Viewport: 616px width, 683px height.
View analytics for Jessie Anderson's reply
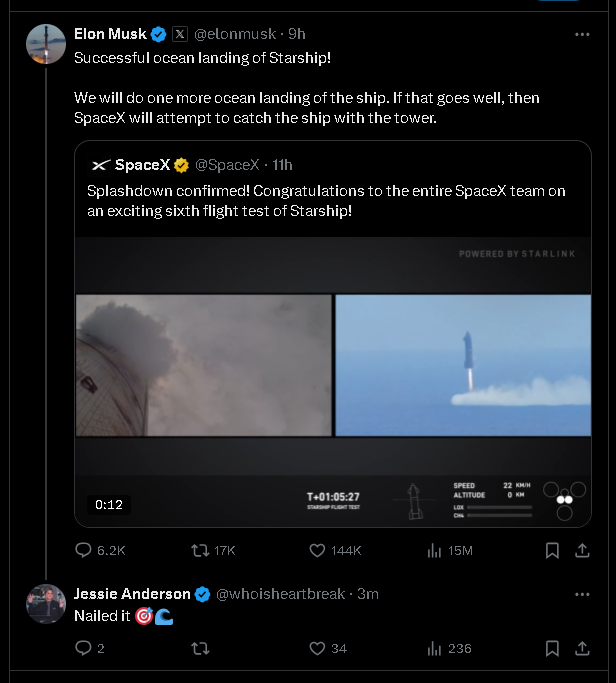[x=435, y=648]
